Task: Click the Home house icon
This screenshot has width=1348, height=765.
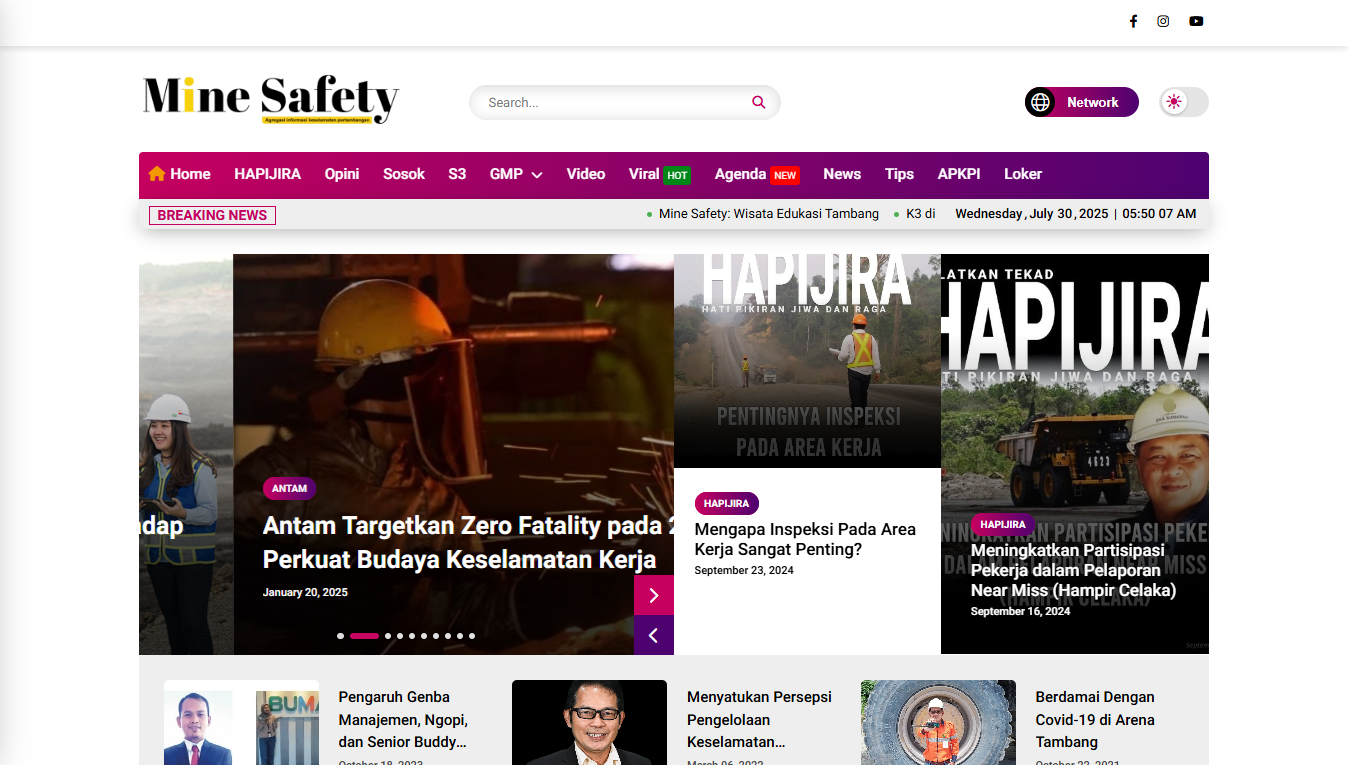Action: (157, 174)
